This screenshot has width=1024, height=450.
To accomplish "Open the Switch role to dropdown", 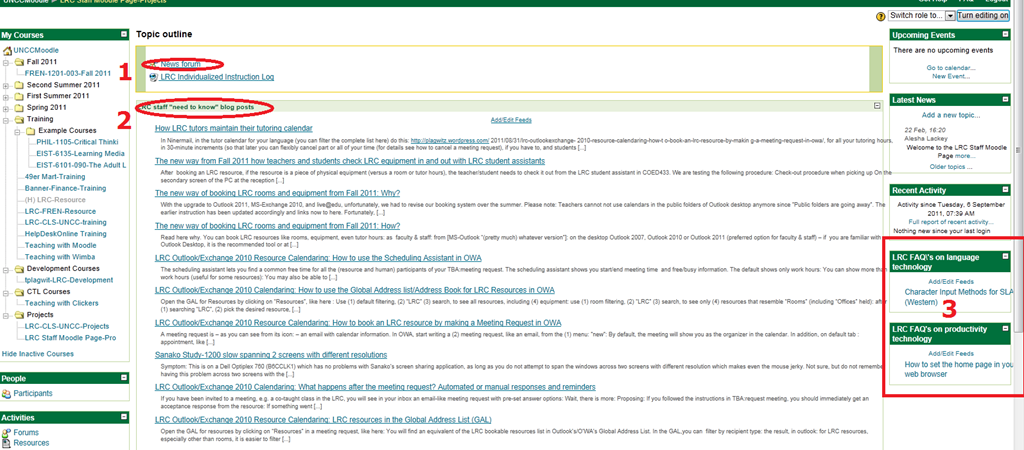I will 950,16.
